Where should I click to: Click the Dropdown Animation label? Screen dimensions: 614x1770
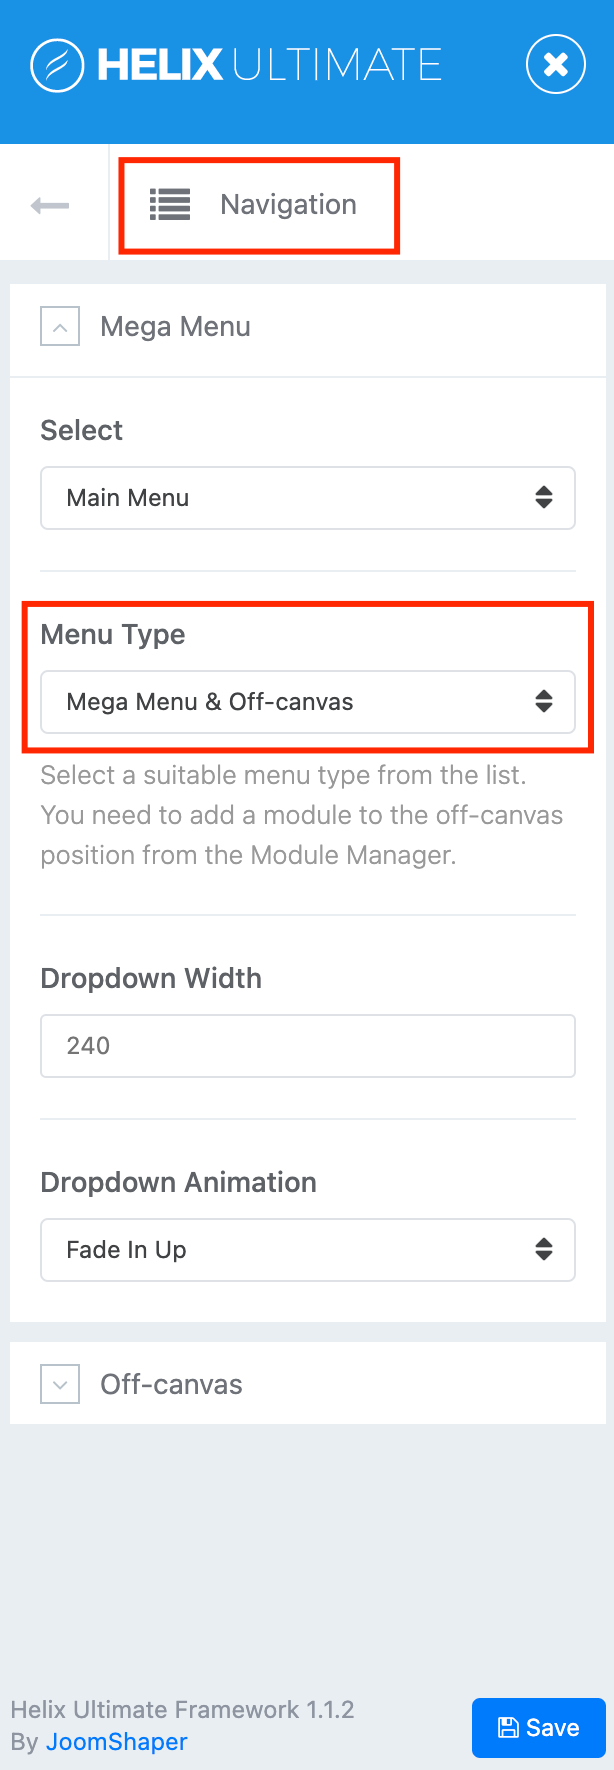[178, 1183]
